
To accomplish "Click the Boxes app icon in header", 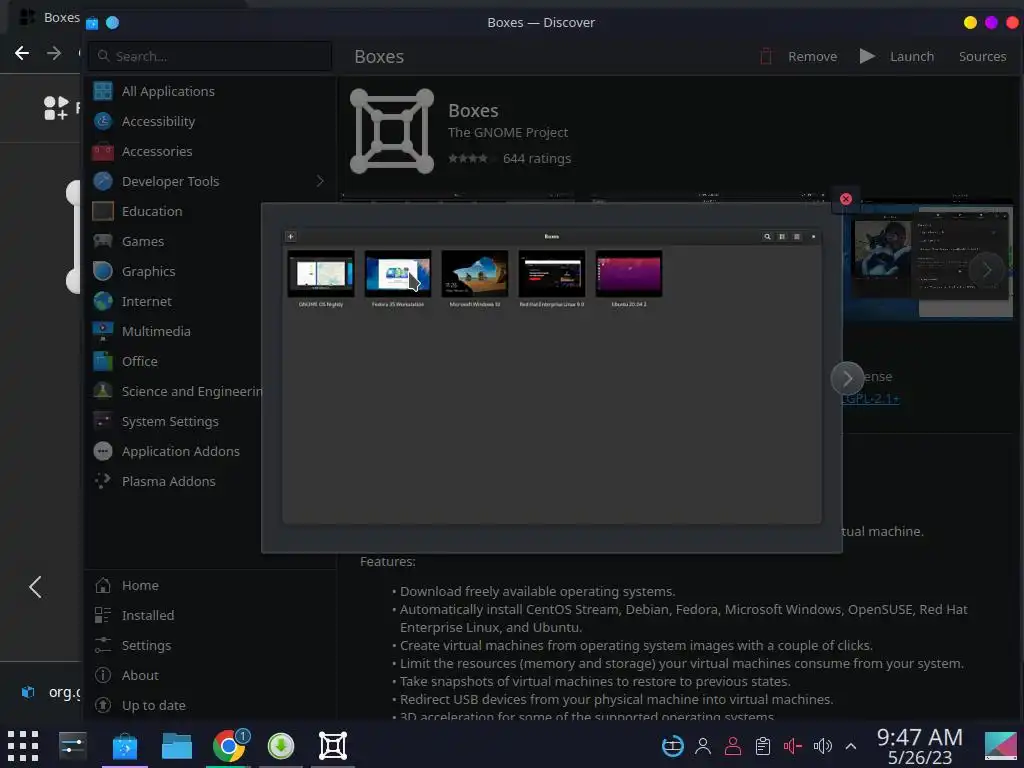I will (392, 131).
